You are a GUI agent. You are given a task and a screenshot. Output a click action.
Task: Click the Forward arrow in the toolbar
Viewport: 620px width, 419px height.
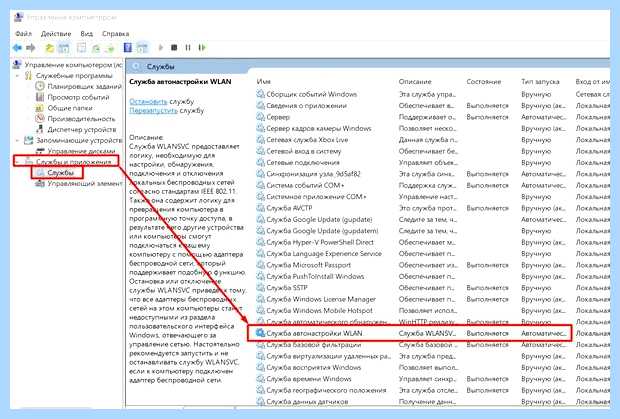31,48
